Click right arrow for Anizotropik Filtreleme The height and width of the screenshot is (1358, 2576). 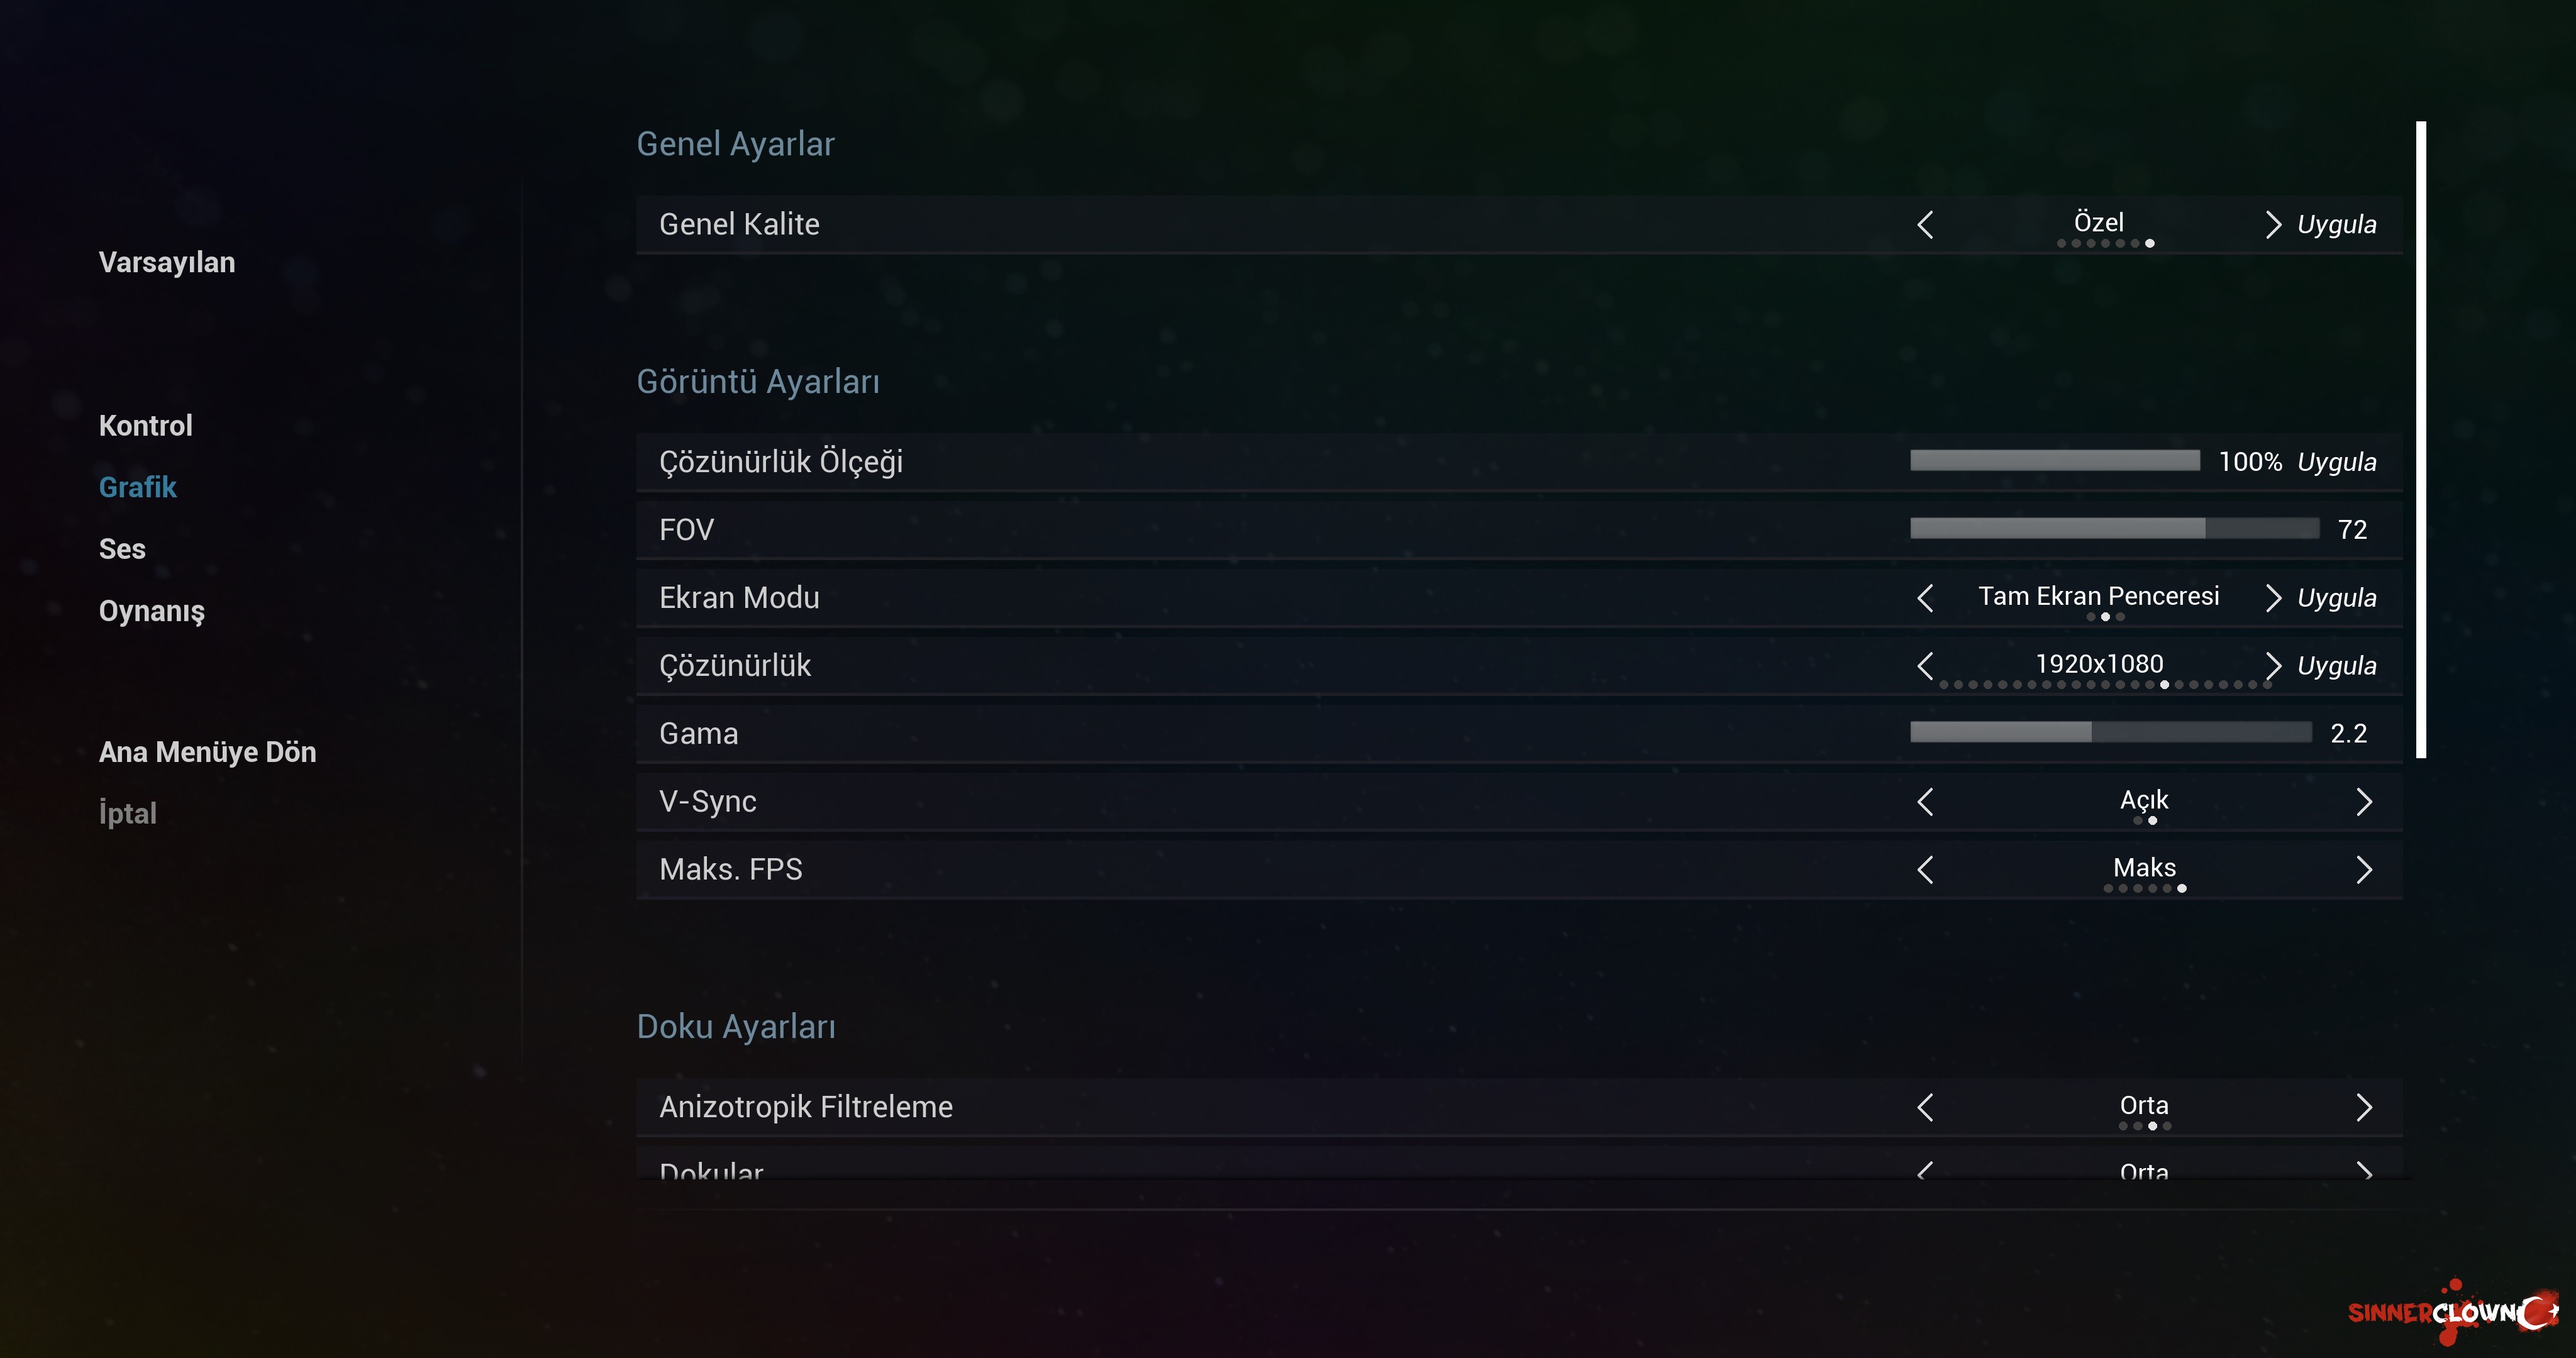point(2364,1107)
